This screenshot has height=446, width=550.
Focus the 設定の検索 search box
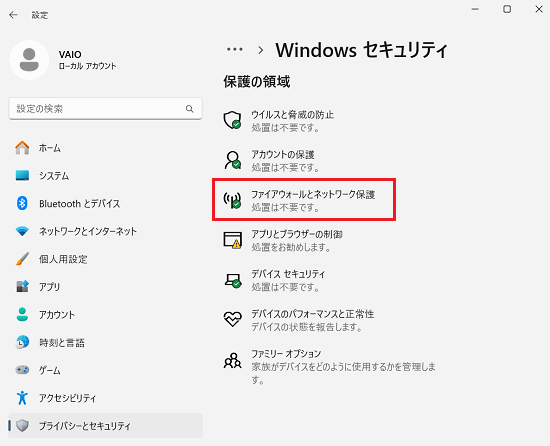click(x=105, y=109)
